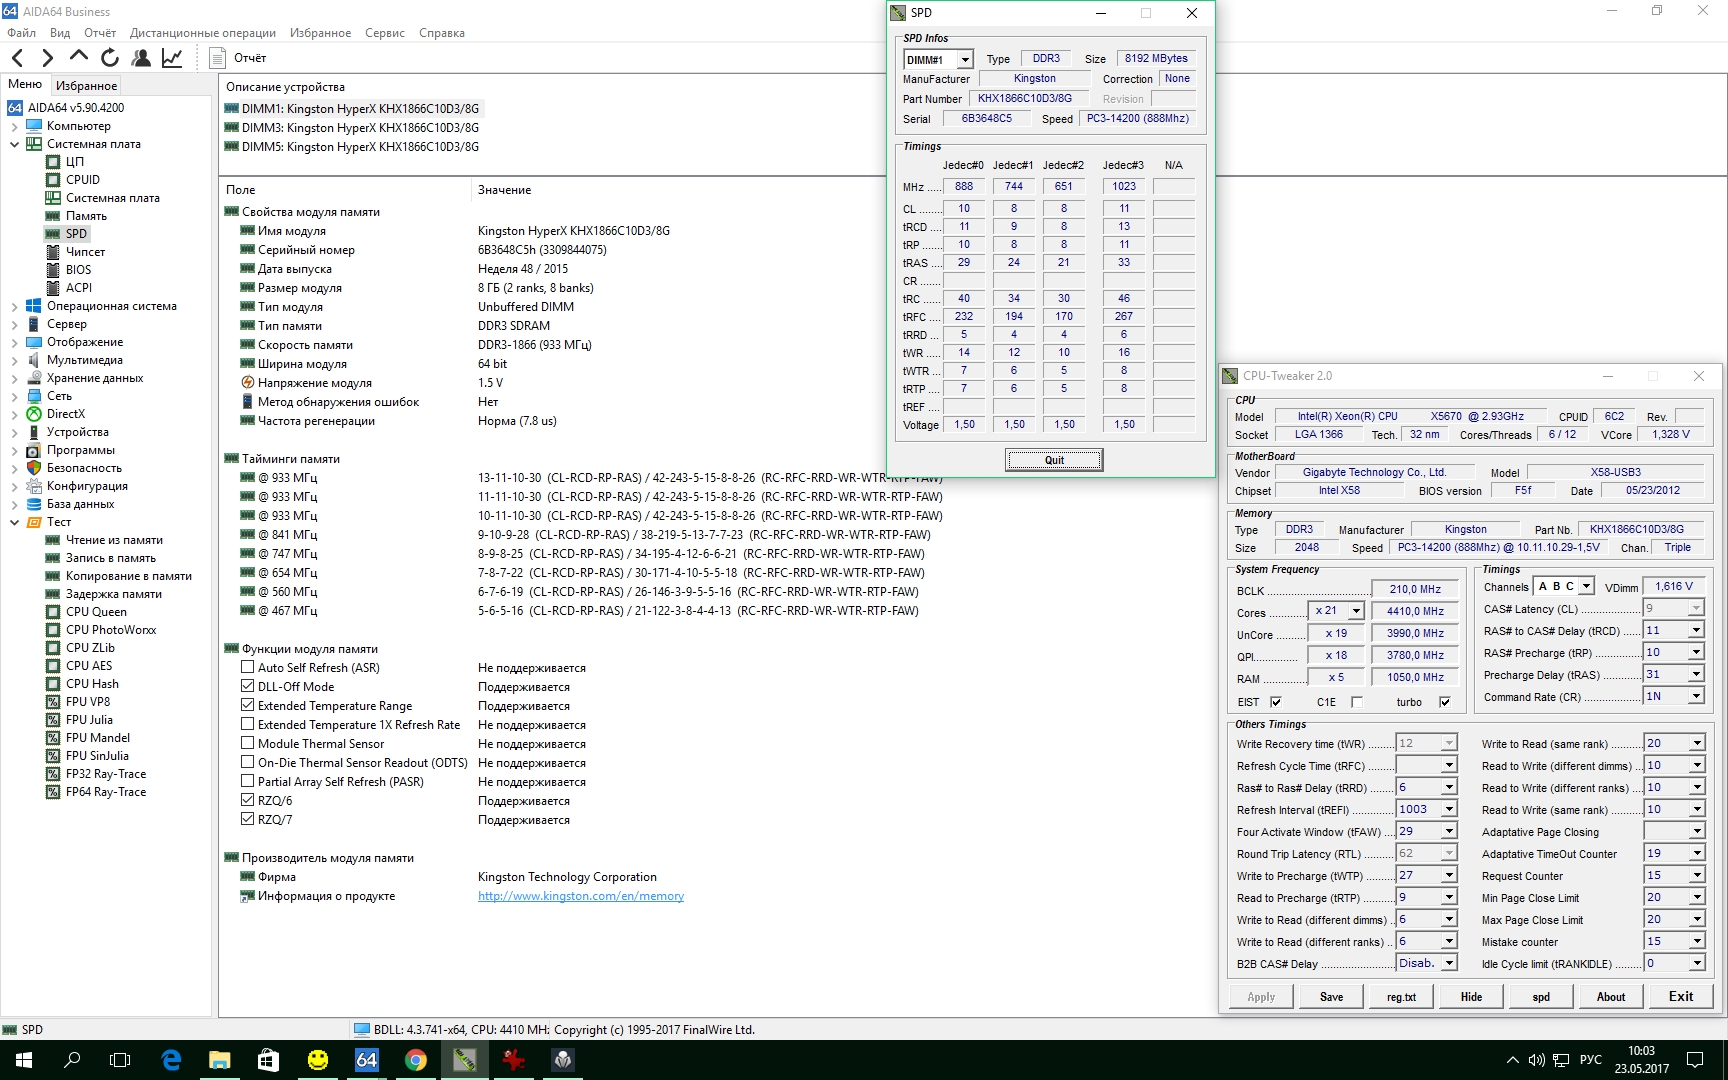Switch to the Избранное tab
1728x1080 pixels.
[86, 86]
